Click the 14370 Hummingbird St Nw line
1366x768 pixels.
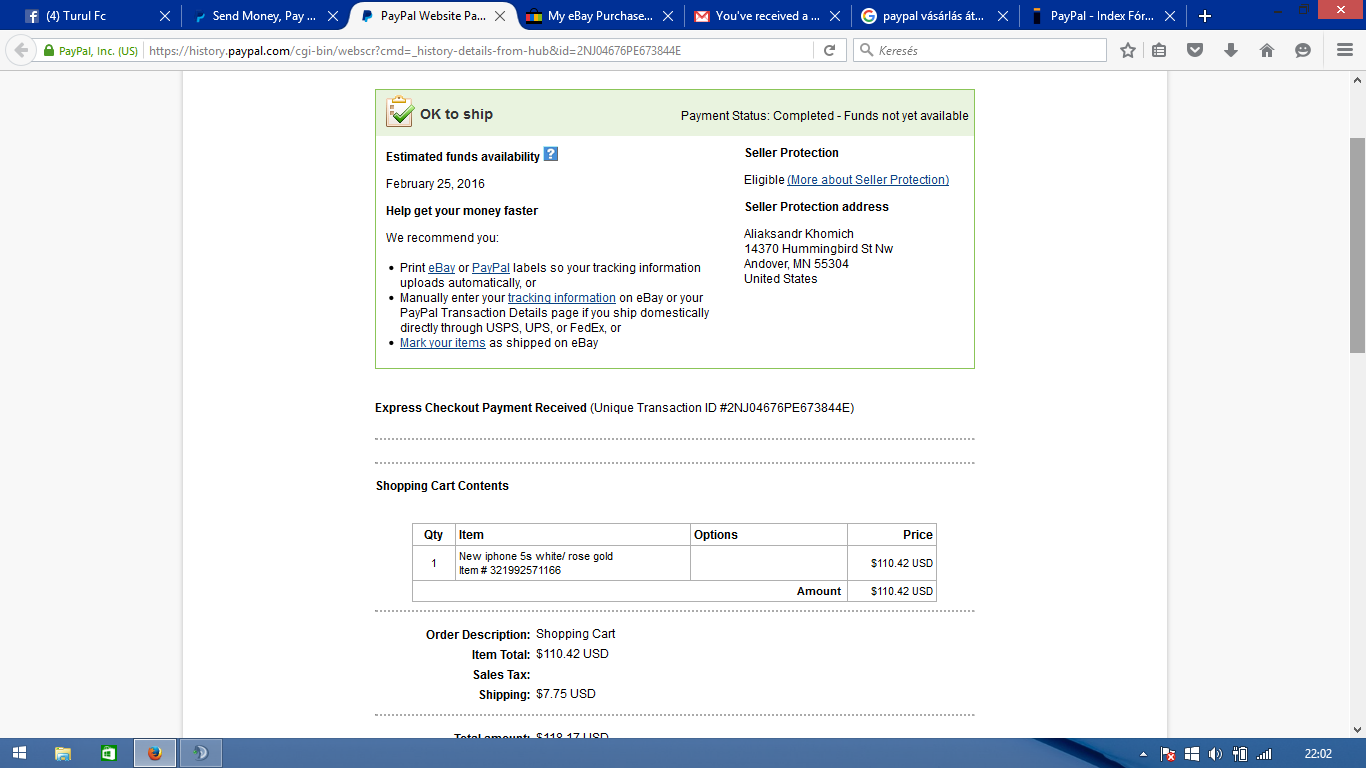[819, 249]
